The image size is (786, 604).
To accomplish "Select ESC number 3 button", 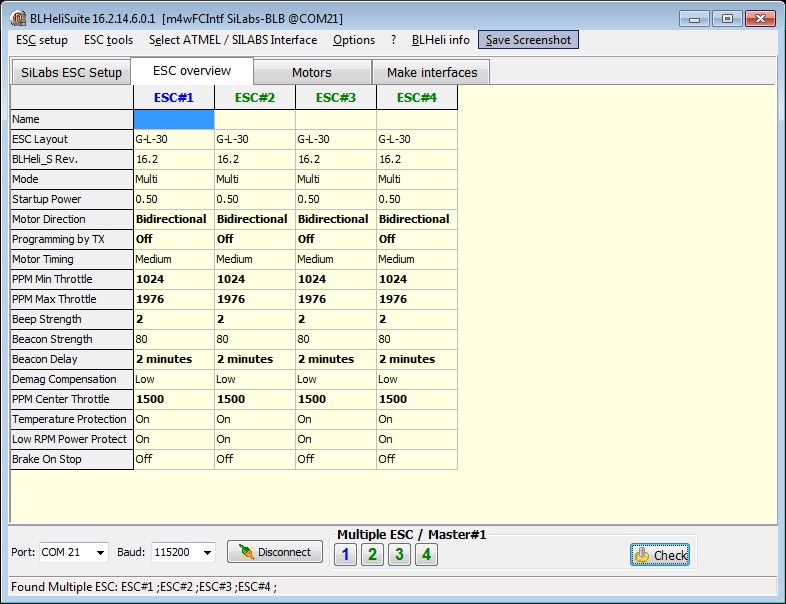I will [x=399, y=554].
